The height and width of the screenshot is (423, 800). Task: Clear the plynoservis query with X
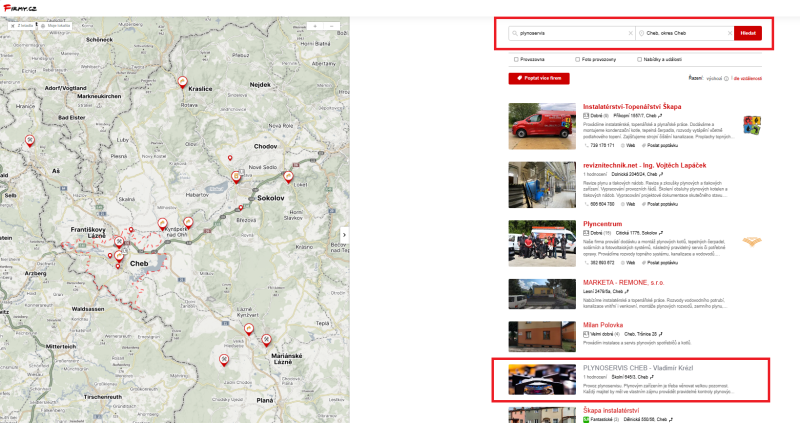tap(631, 33)
